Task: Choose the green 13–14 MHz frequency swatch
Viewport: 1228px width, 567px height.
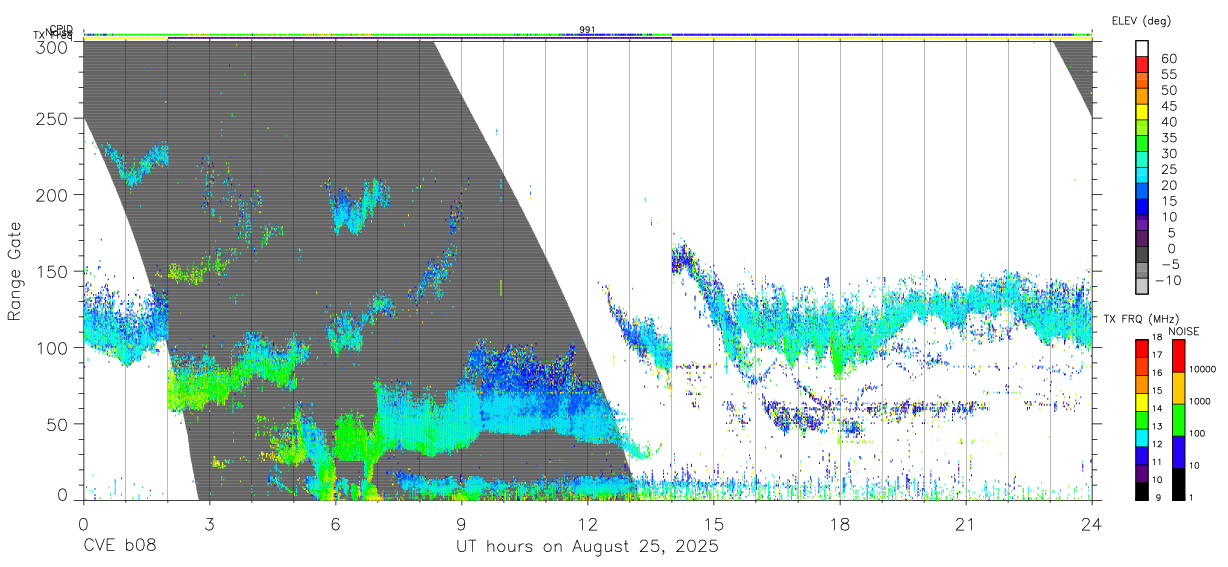Action: pos(1143,419)
